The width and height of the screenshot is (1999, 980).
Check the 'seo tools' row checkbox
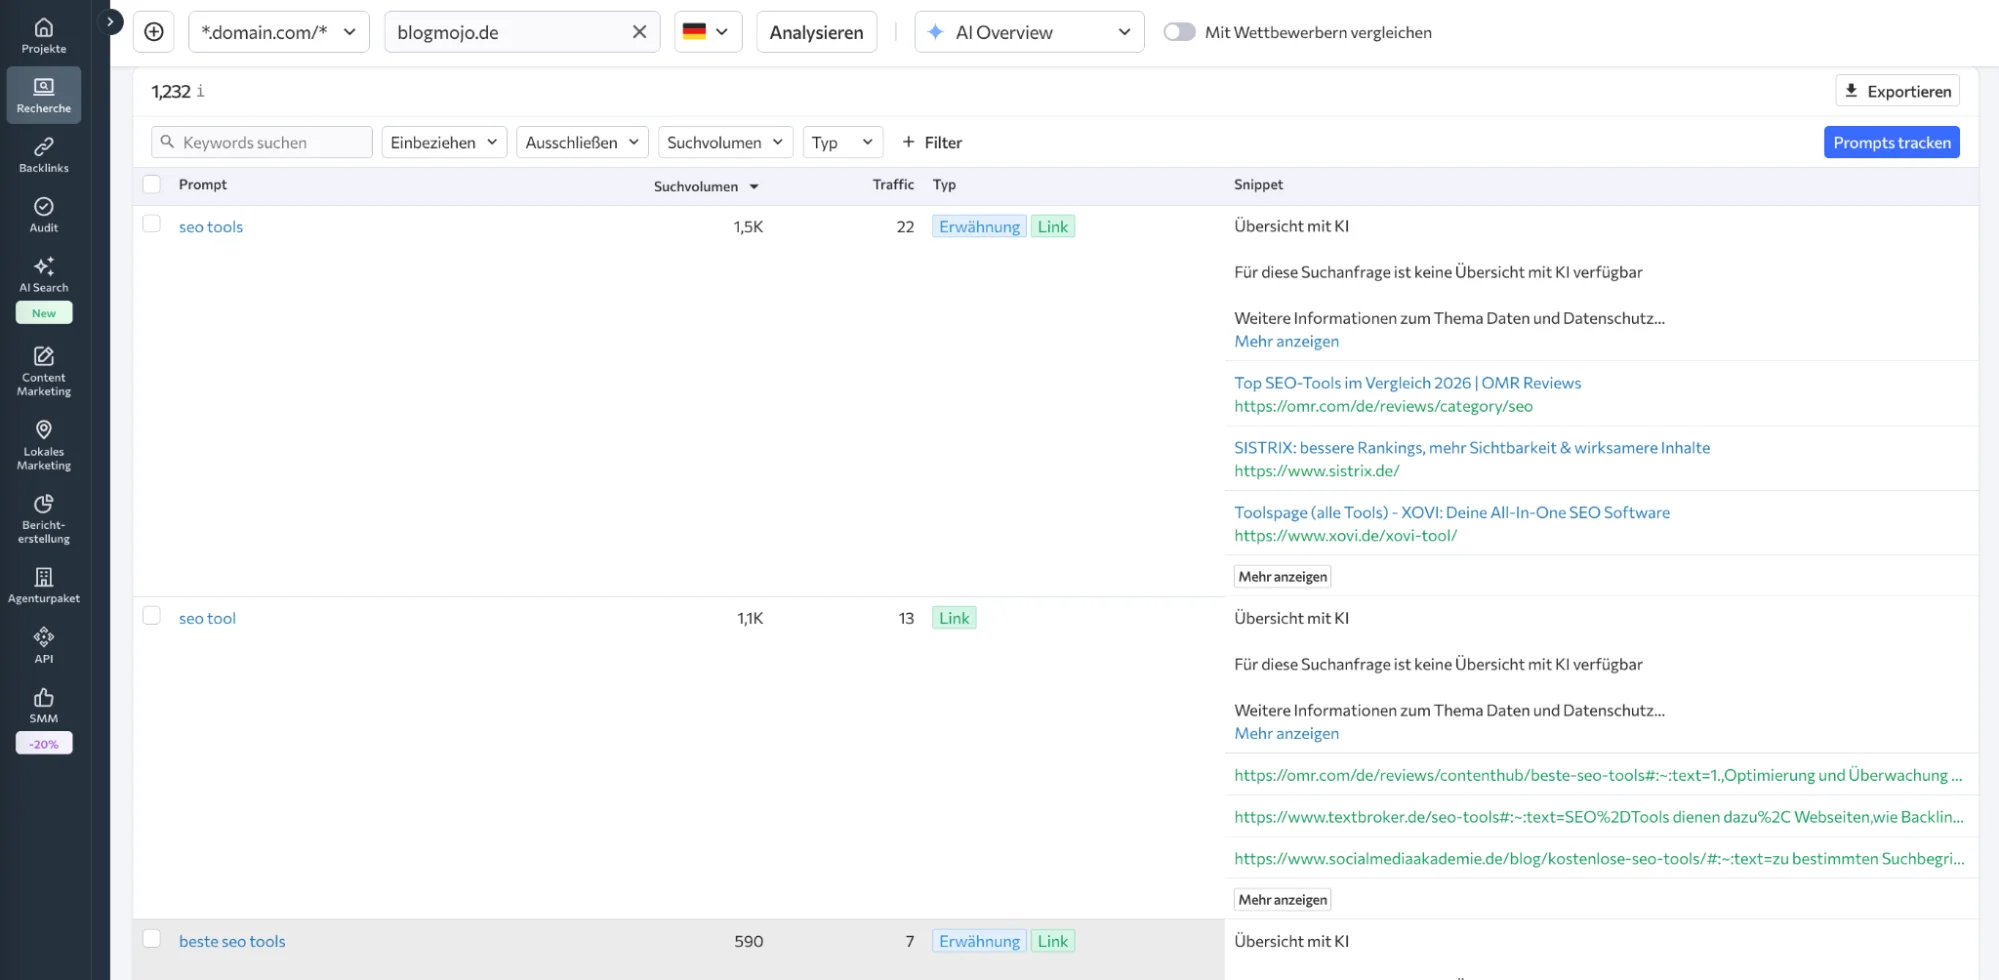152,224
